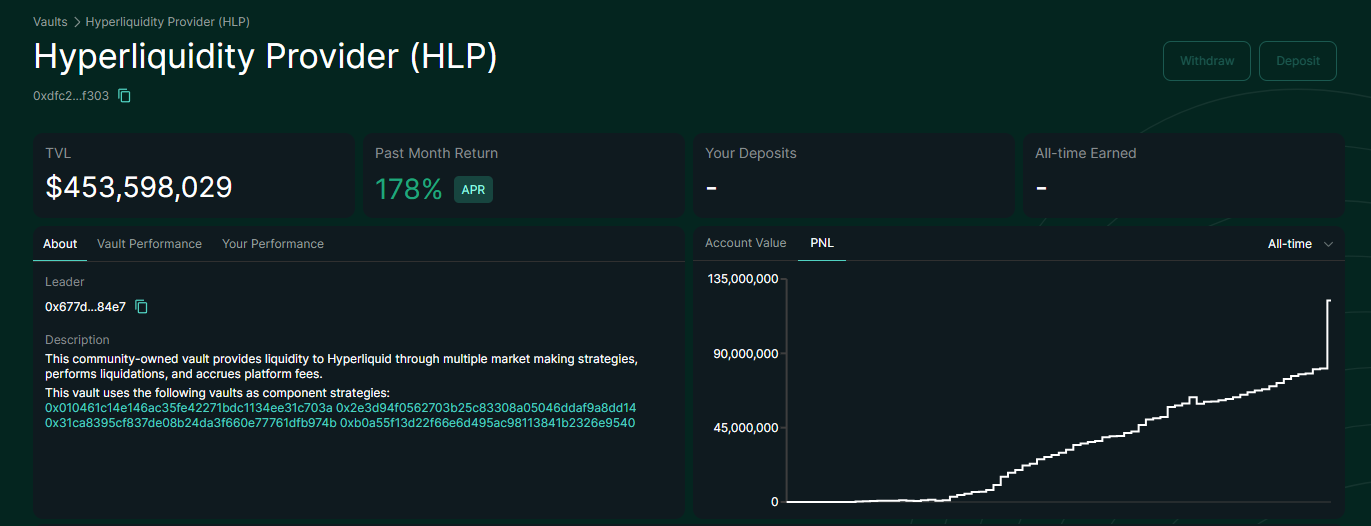Click the PNL chart's final spike

(1328, 332)
